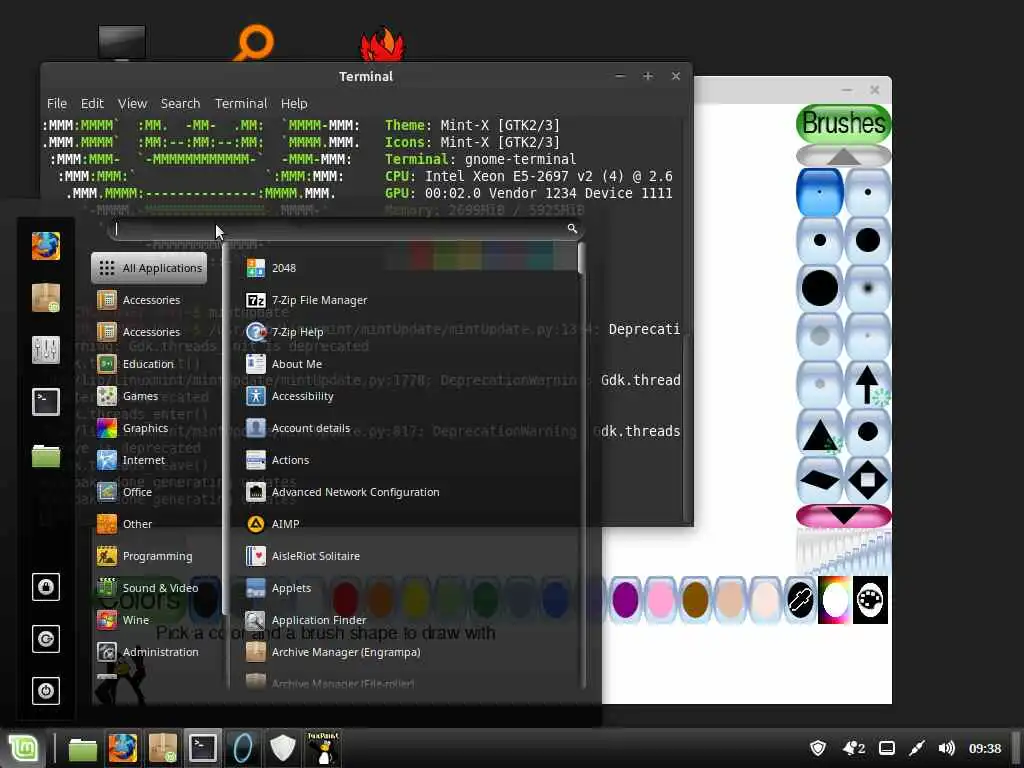Launch Actions application

point(278,460)
